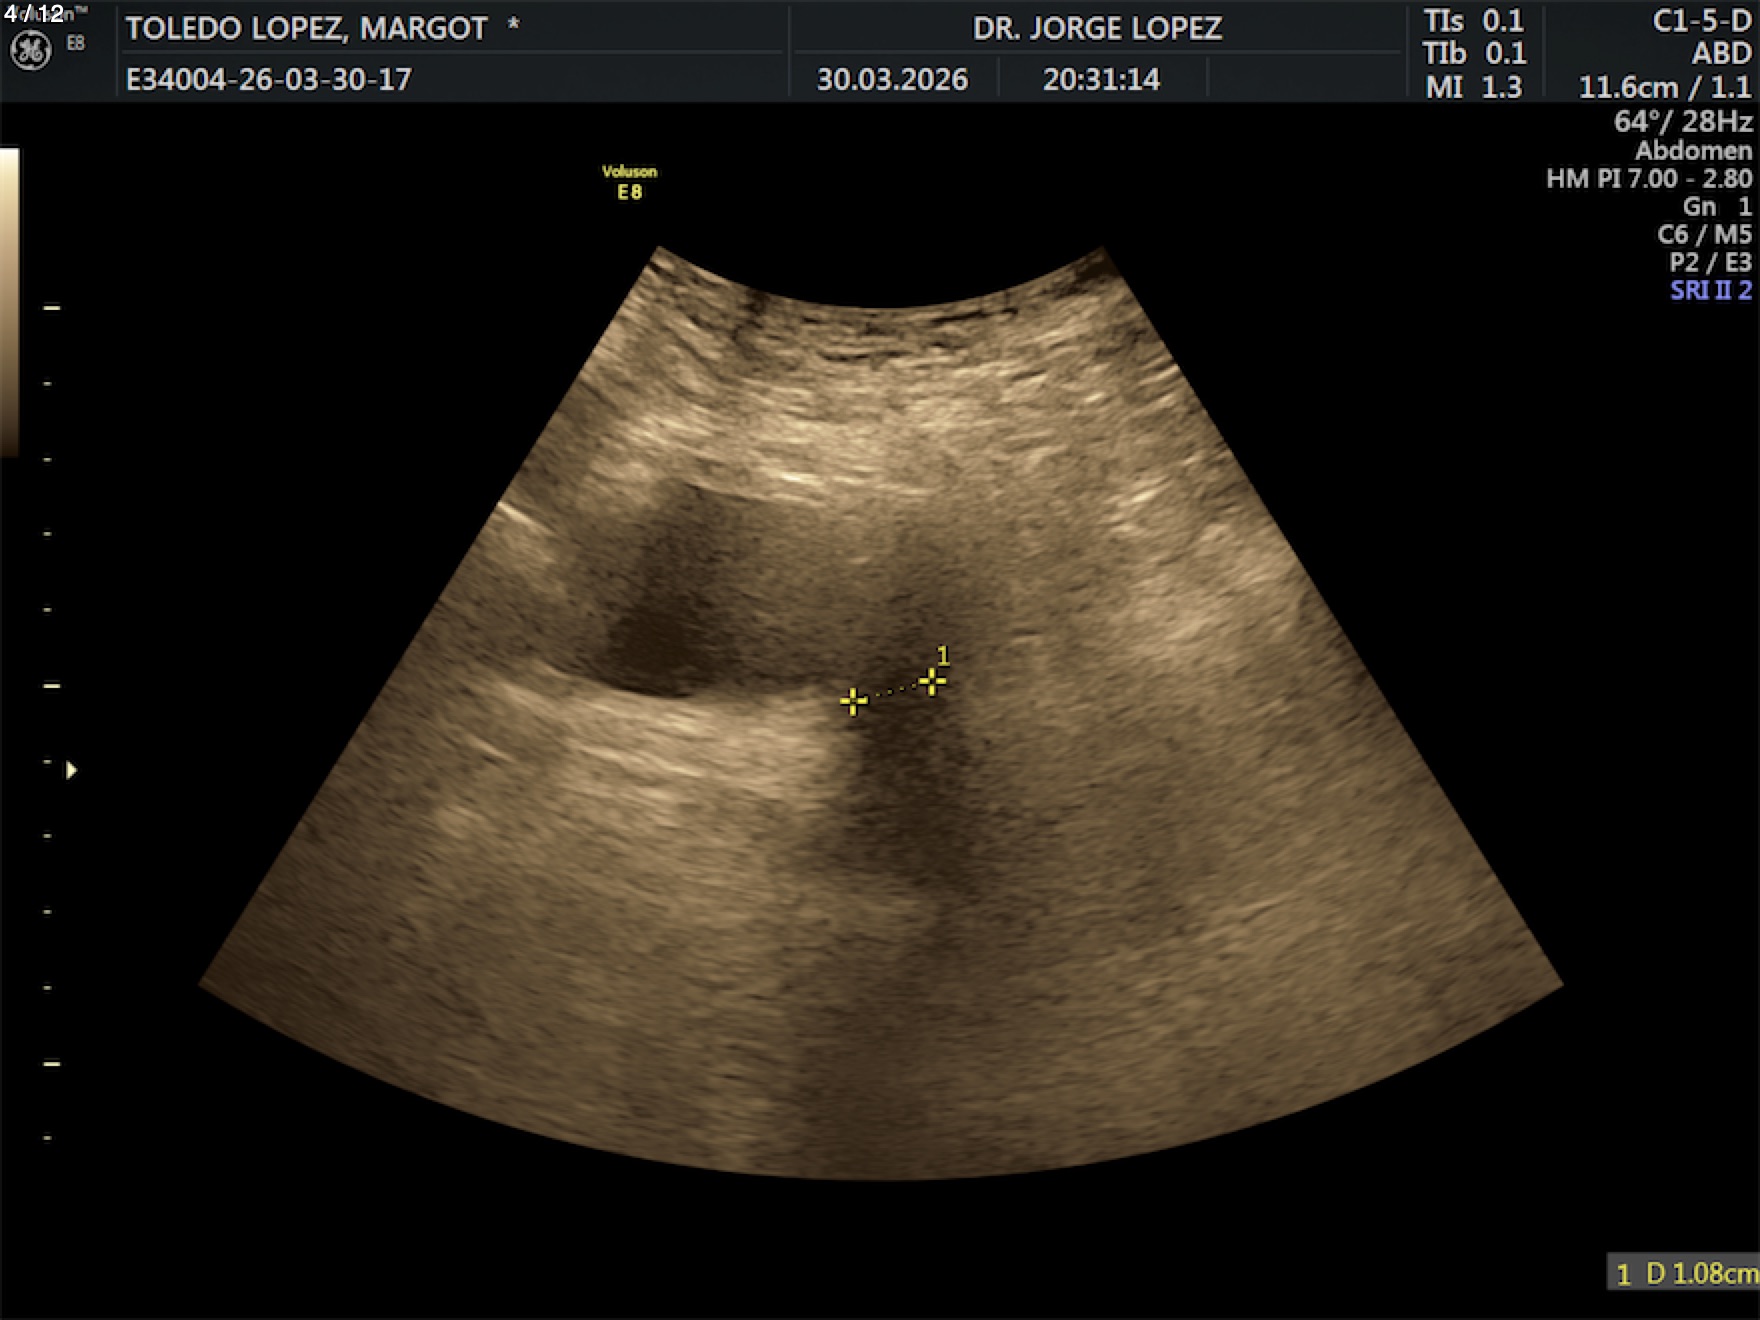Image resolution: width=1760 pixels, height=1320 pixels.
Task: Click the Gn 1 gain value
Action: click(x=1716, y=207)
